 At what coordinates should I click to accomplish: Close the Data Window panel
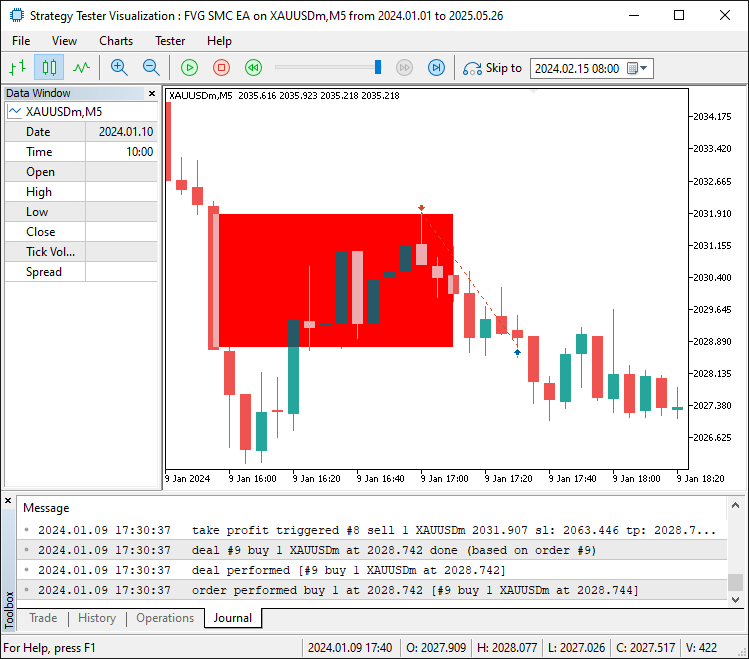pyautogui.click(x=152, y=93)
